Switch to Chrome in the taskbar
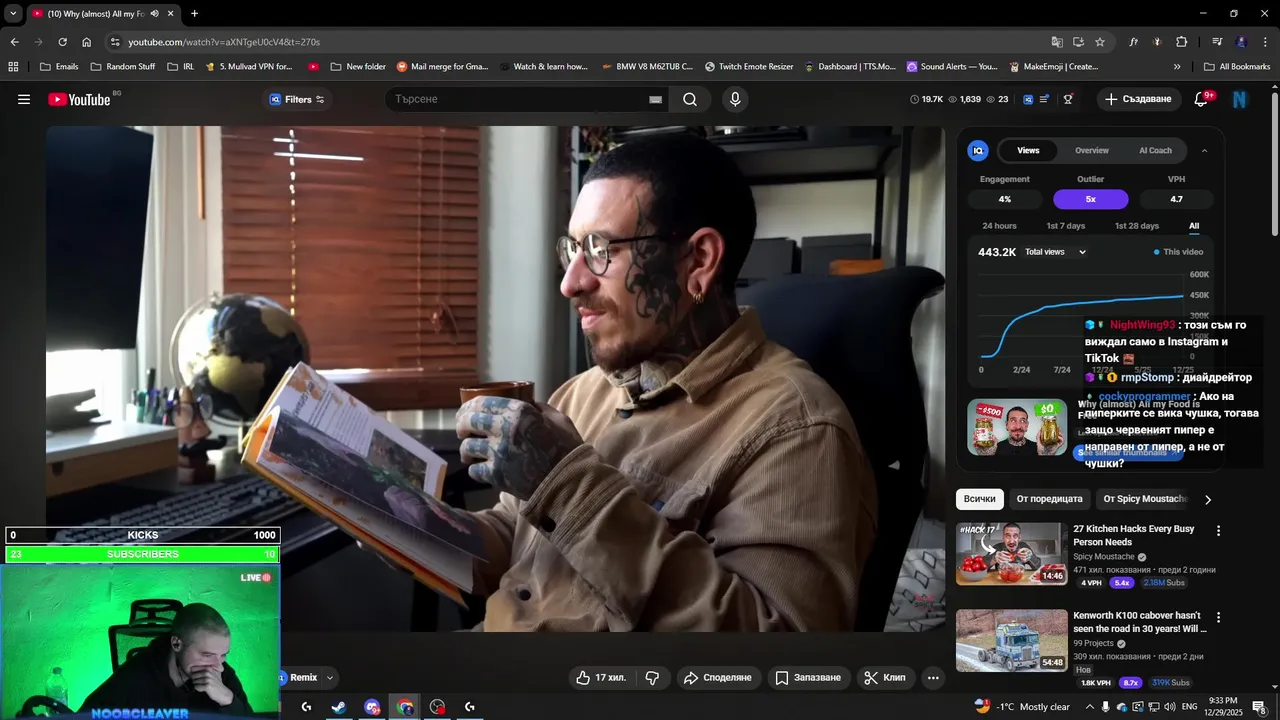This screenshot has width=1280, height=720. click(405, 707)
